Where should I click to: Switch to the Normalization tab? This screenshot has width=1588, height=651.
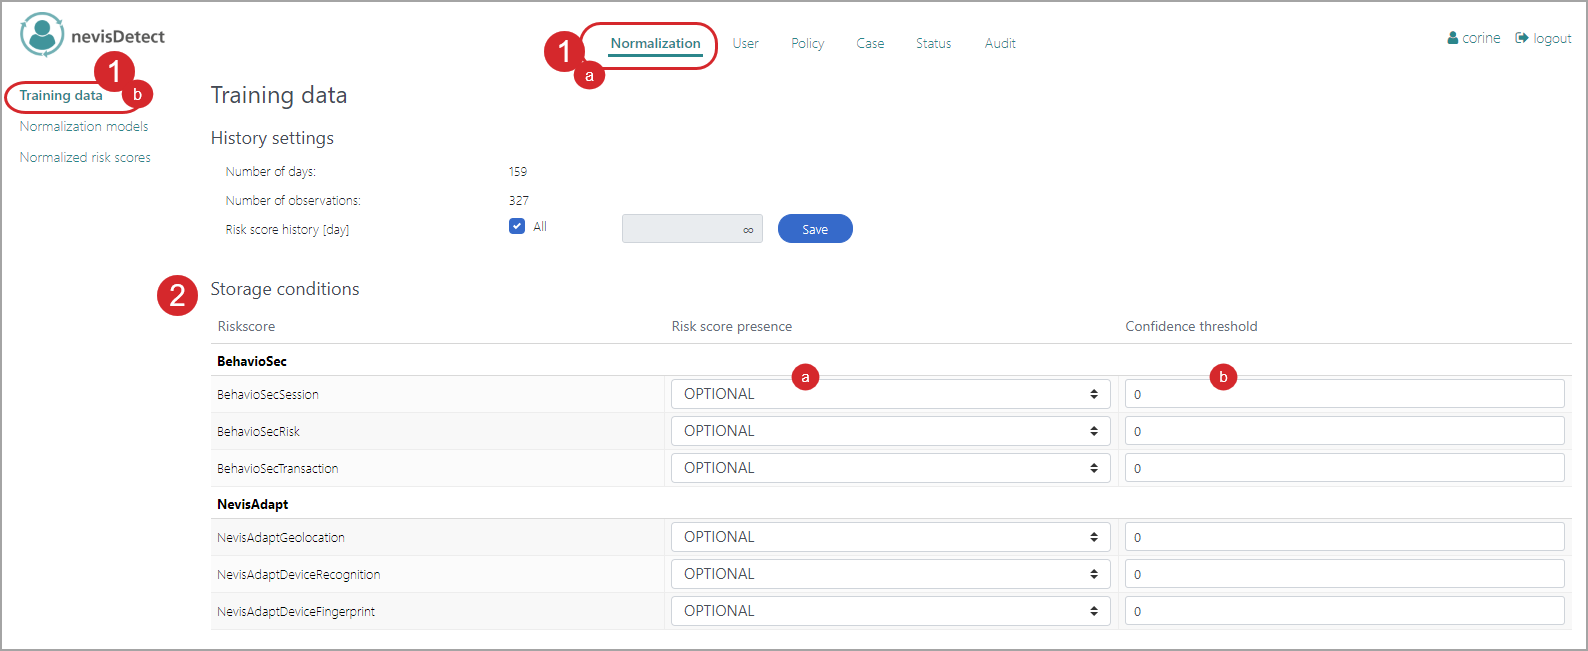point(655,43)
